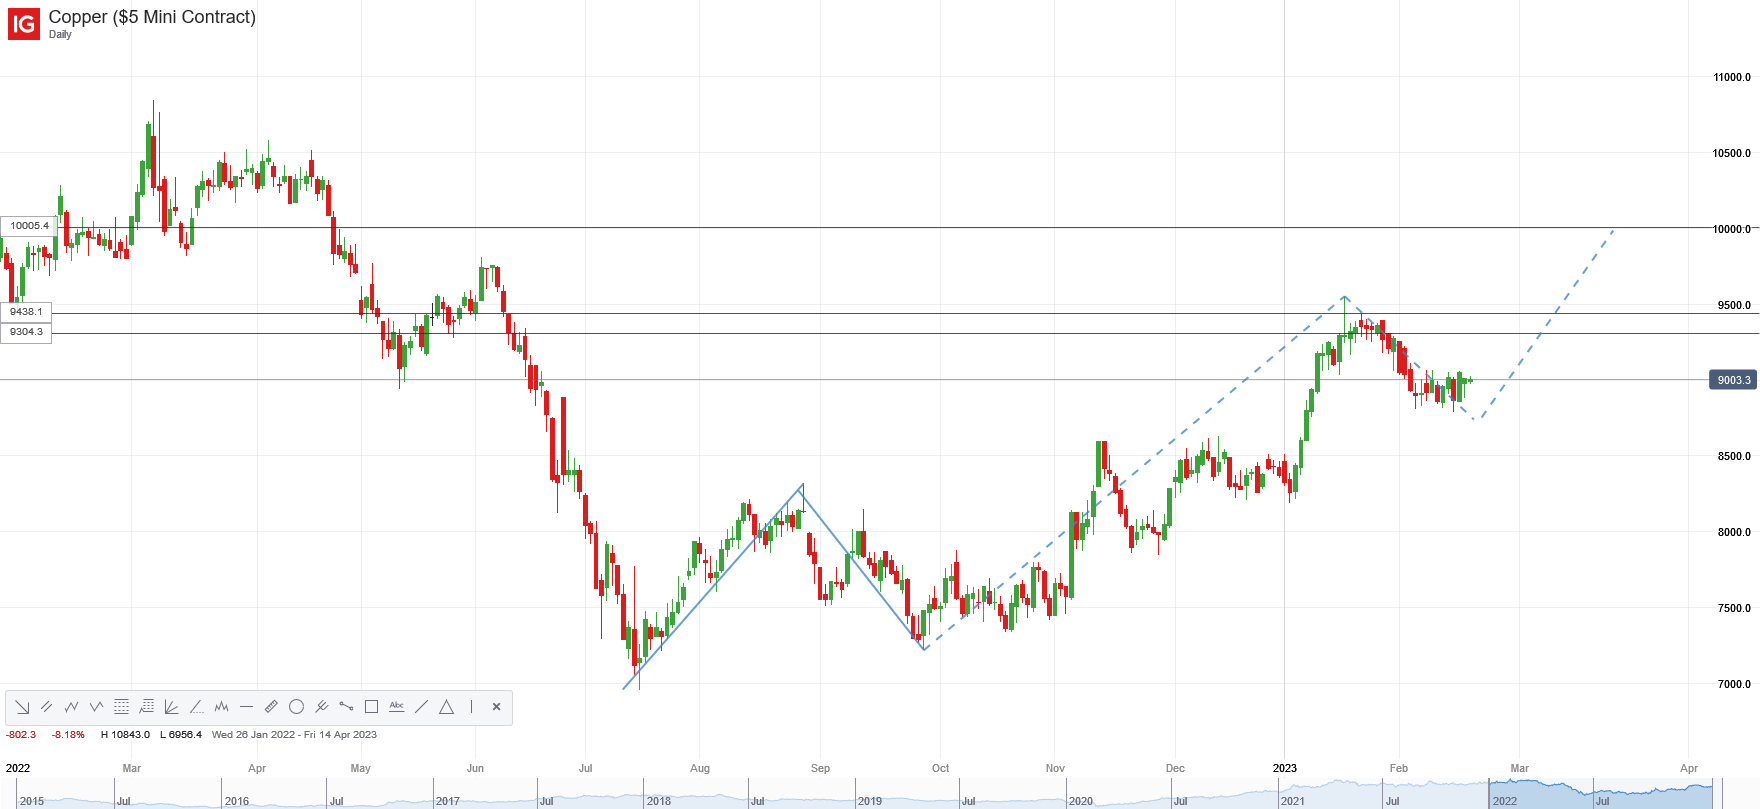The width and height of the screenshot is (1760, 809).
Task: Select the Fibonacci retracement tool
Action: pos(122,707)
